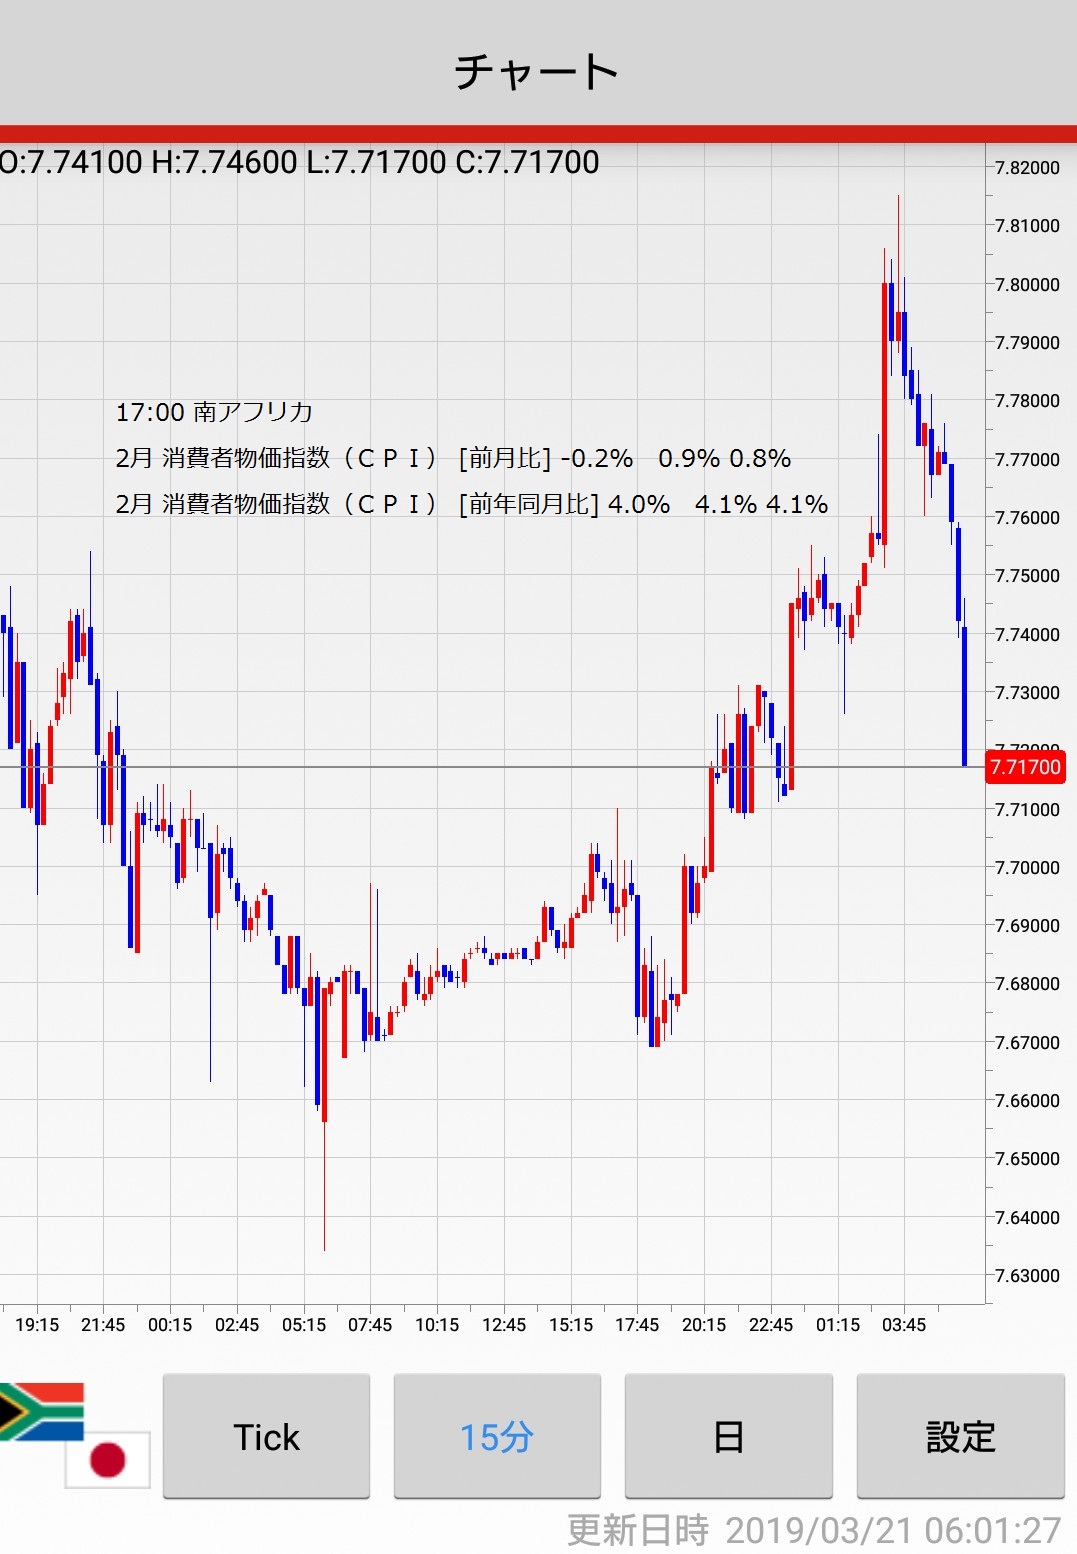Viewport: 1077px width, 1554px height.
Task: Tap the チャート title header
Action: pos(538,72)
